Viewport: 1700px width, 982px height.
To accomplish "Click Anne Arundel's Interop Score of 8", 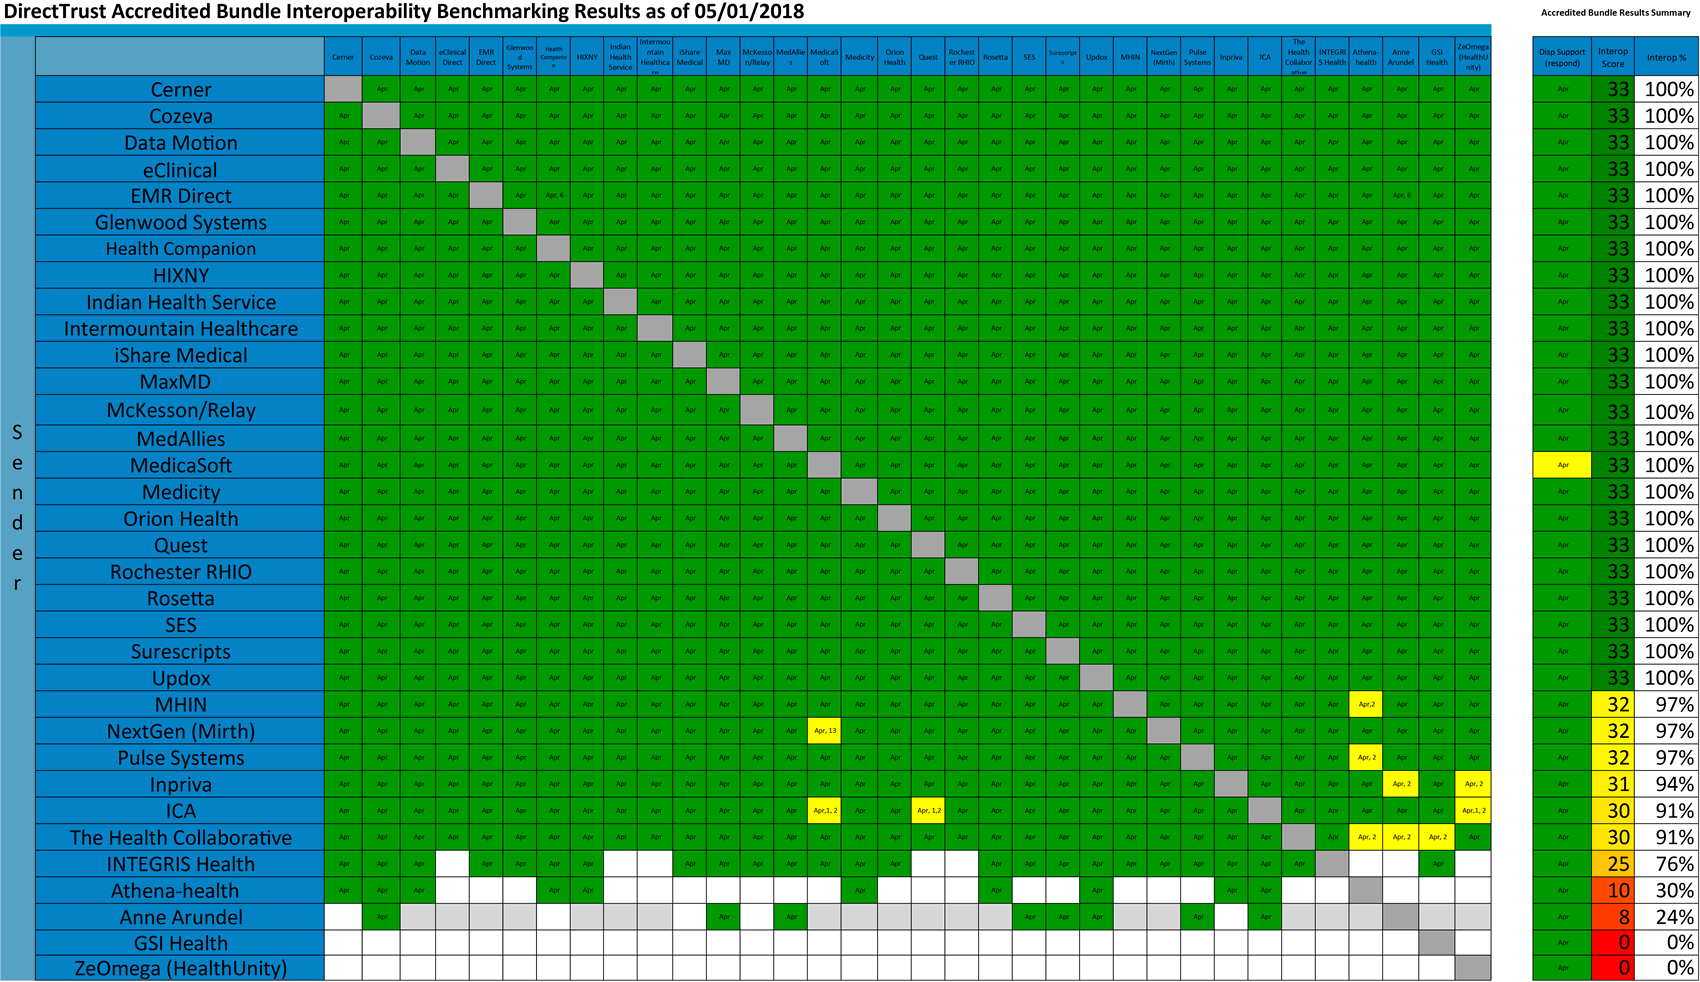I will (x=1613, y=917).
